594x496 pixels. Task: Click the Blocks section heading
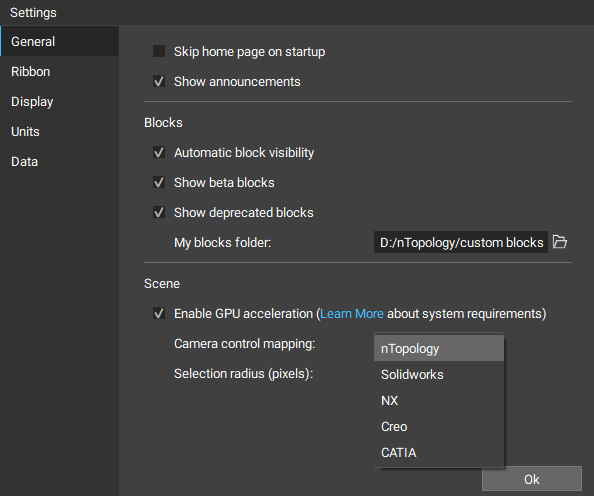click(x=163, y=123)
